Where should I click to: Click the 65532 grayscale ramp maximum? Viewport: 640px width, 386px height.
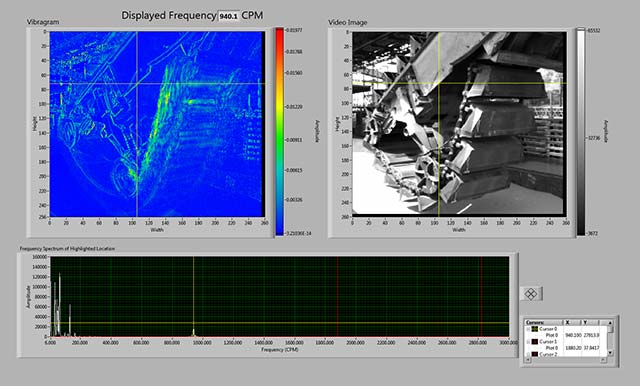593,31
